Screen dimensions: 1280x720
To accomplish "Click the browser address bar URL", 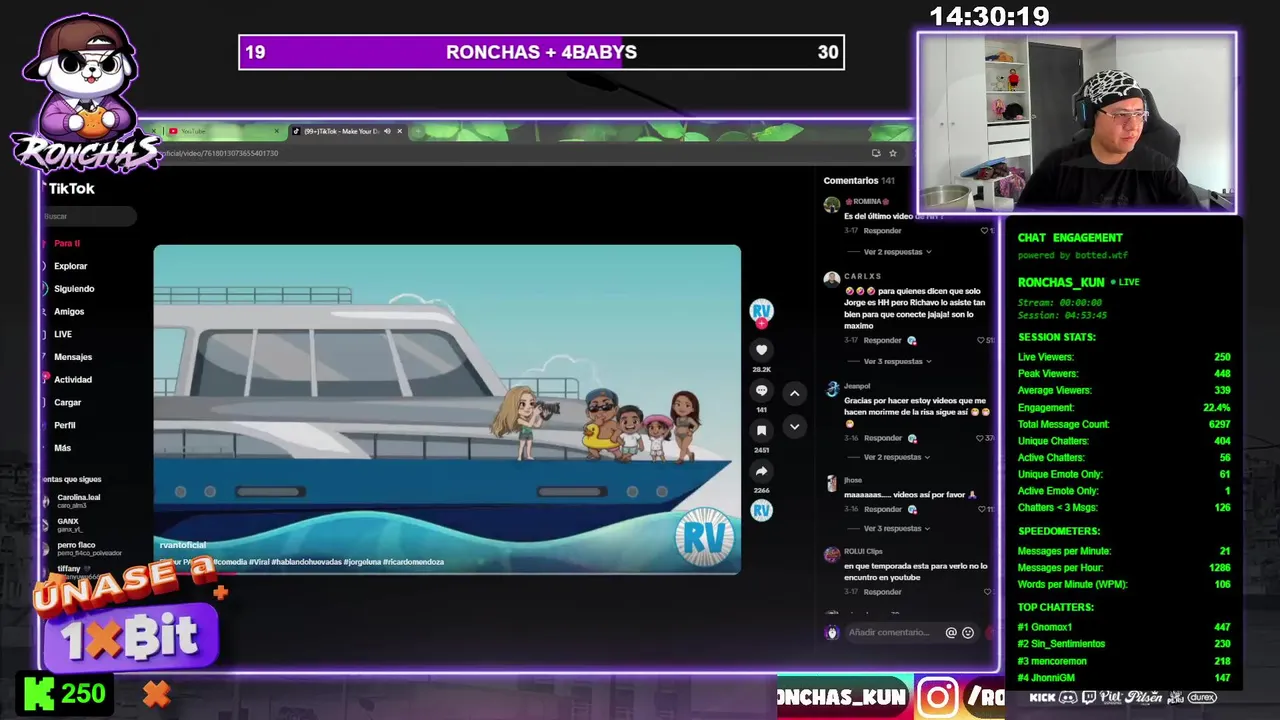I will tap(222, 153).
